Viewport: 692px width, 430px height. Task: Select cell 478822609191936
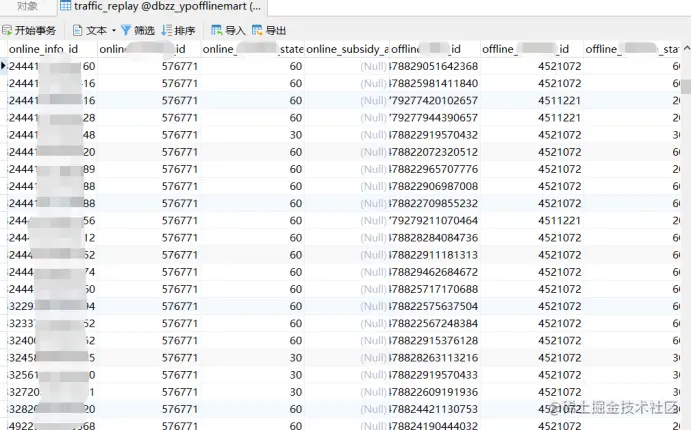tap(434, 392)
